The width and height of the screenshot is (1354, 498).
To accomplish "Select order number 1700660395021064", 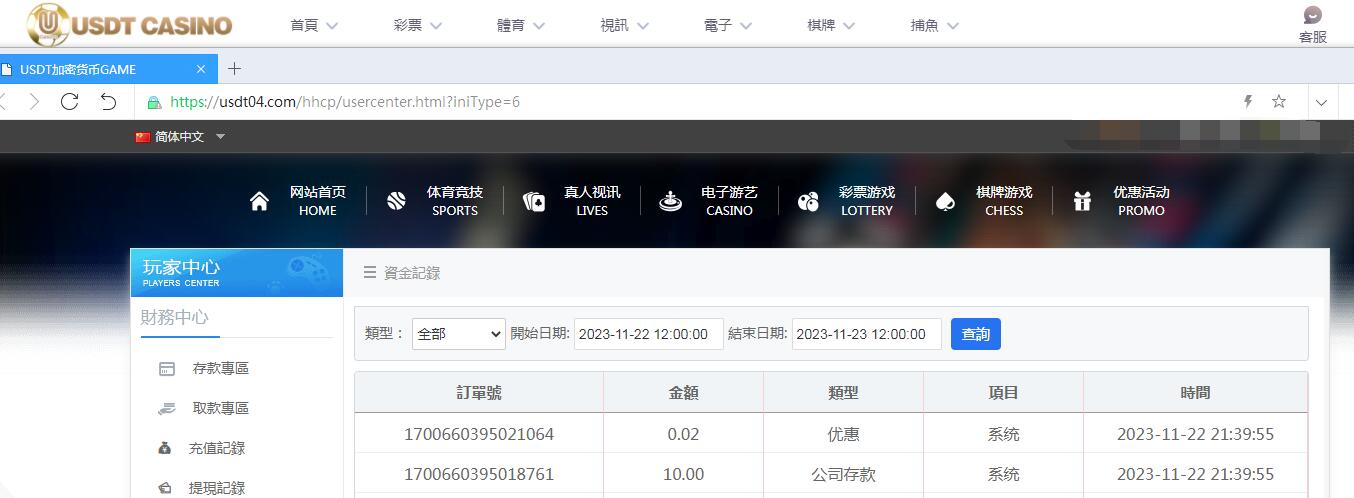I will pyautogui.click(x=479, y=434).
